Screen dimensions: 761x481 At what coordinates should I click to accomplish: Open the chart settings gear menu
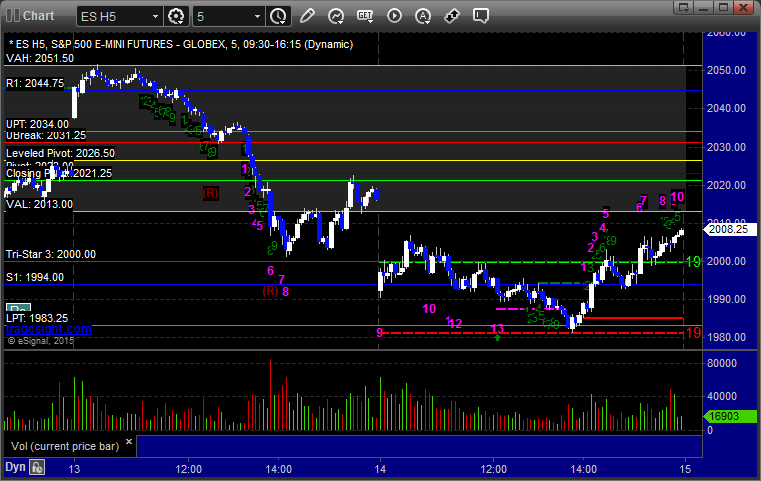click(176, 16)
